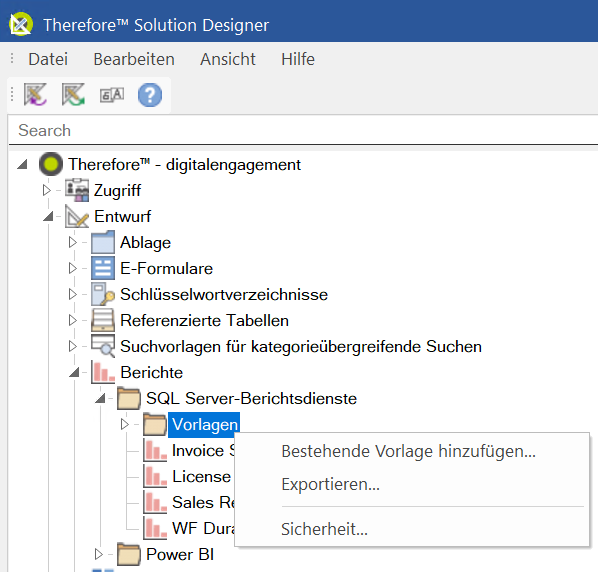Click the toolbar icon with green refresh arrow
The height and width of the screenshot is (572, 598).
[73, 94]
